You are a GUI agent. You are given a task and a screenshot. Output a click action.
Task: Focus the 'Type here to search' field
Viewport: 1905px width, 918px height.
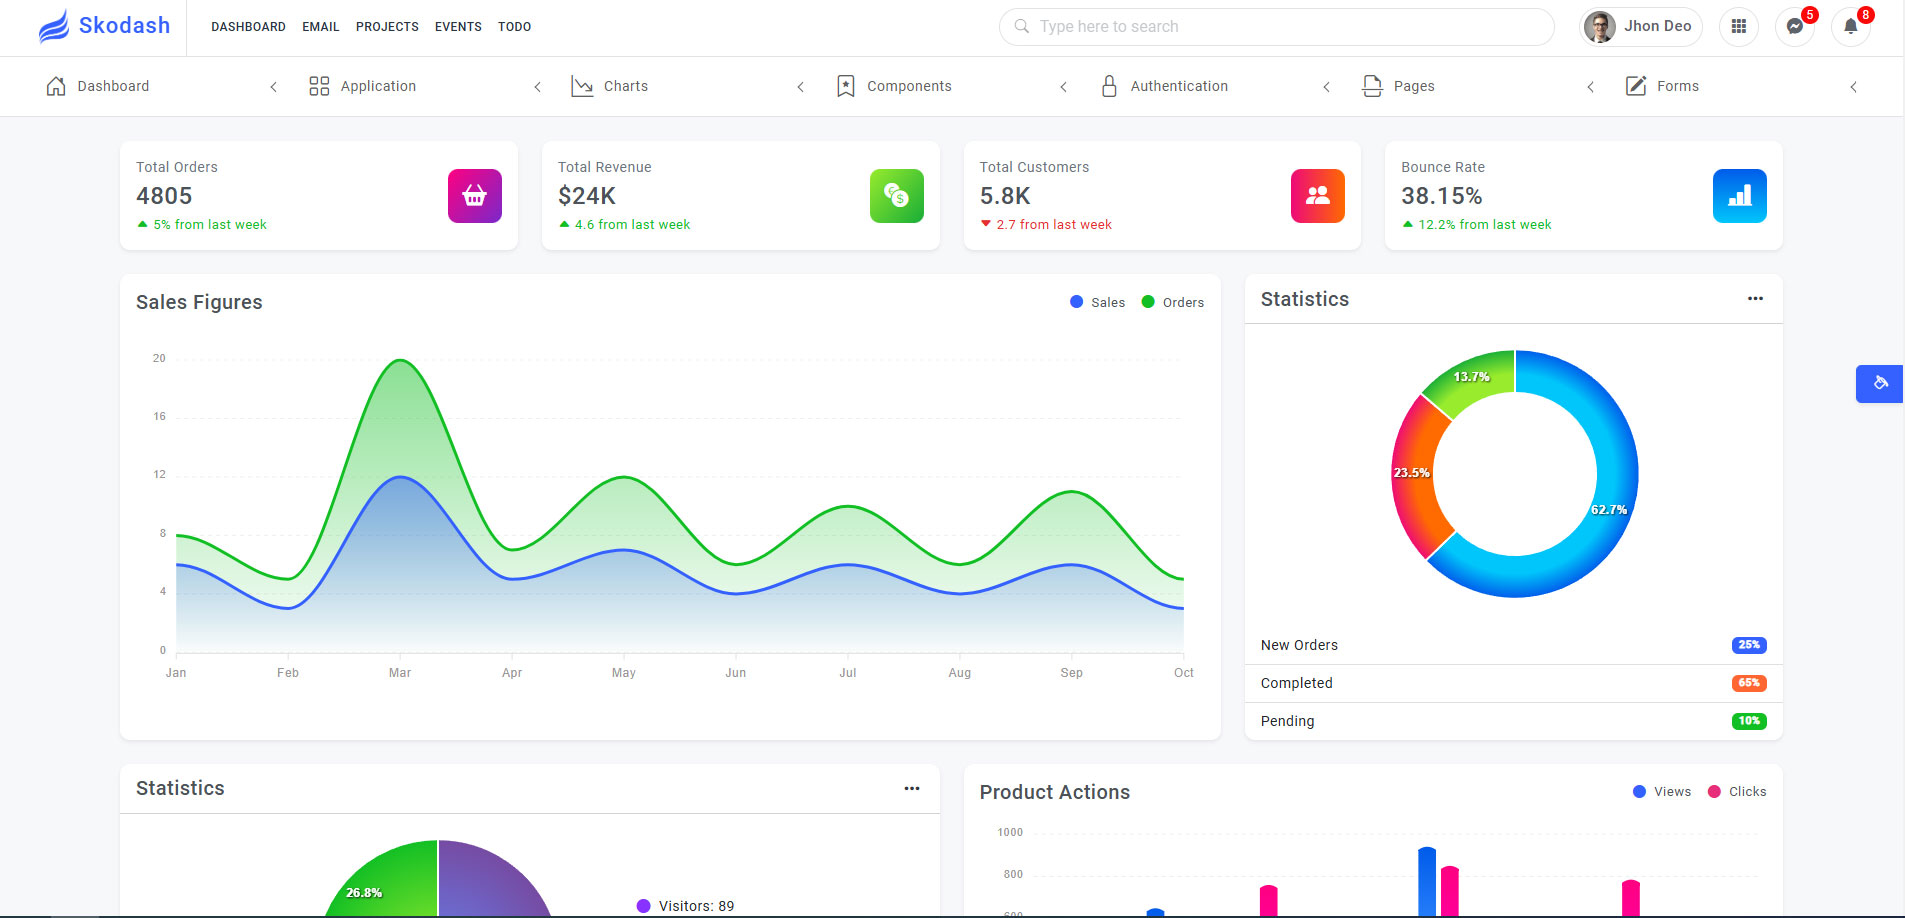(1277, 27)
